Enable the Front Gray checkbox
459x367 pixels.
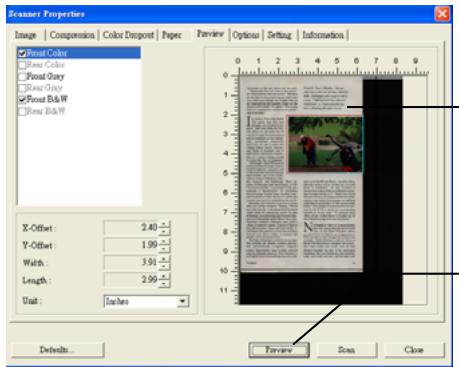pyautogui.click(x=22, y=76)
